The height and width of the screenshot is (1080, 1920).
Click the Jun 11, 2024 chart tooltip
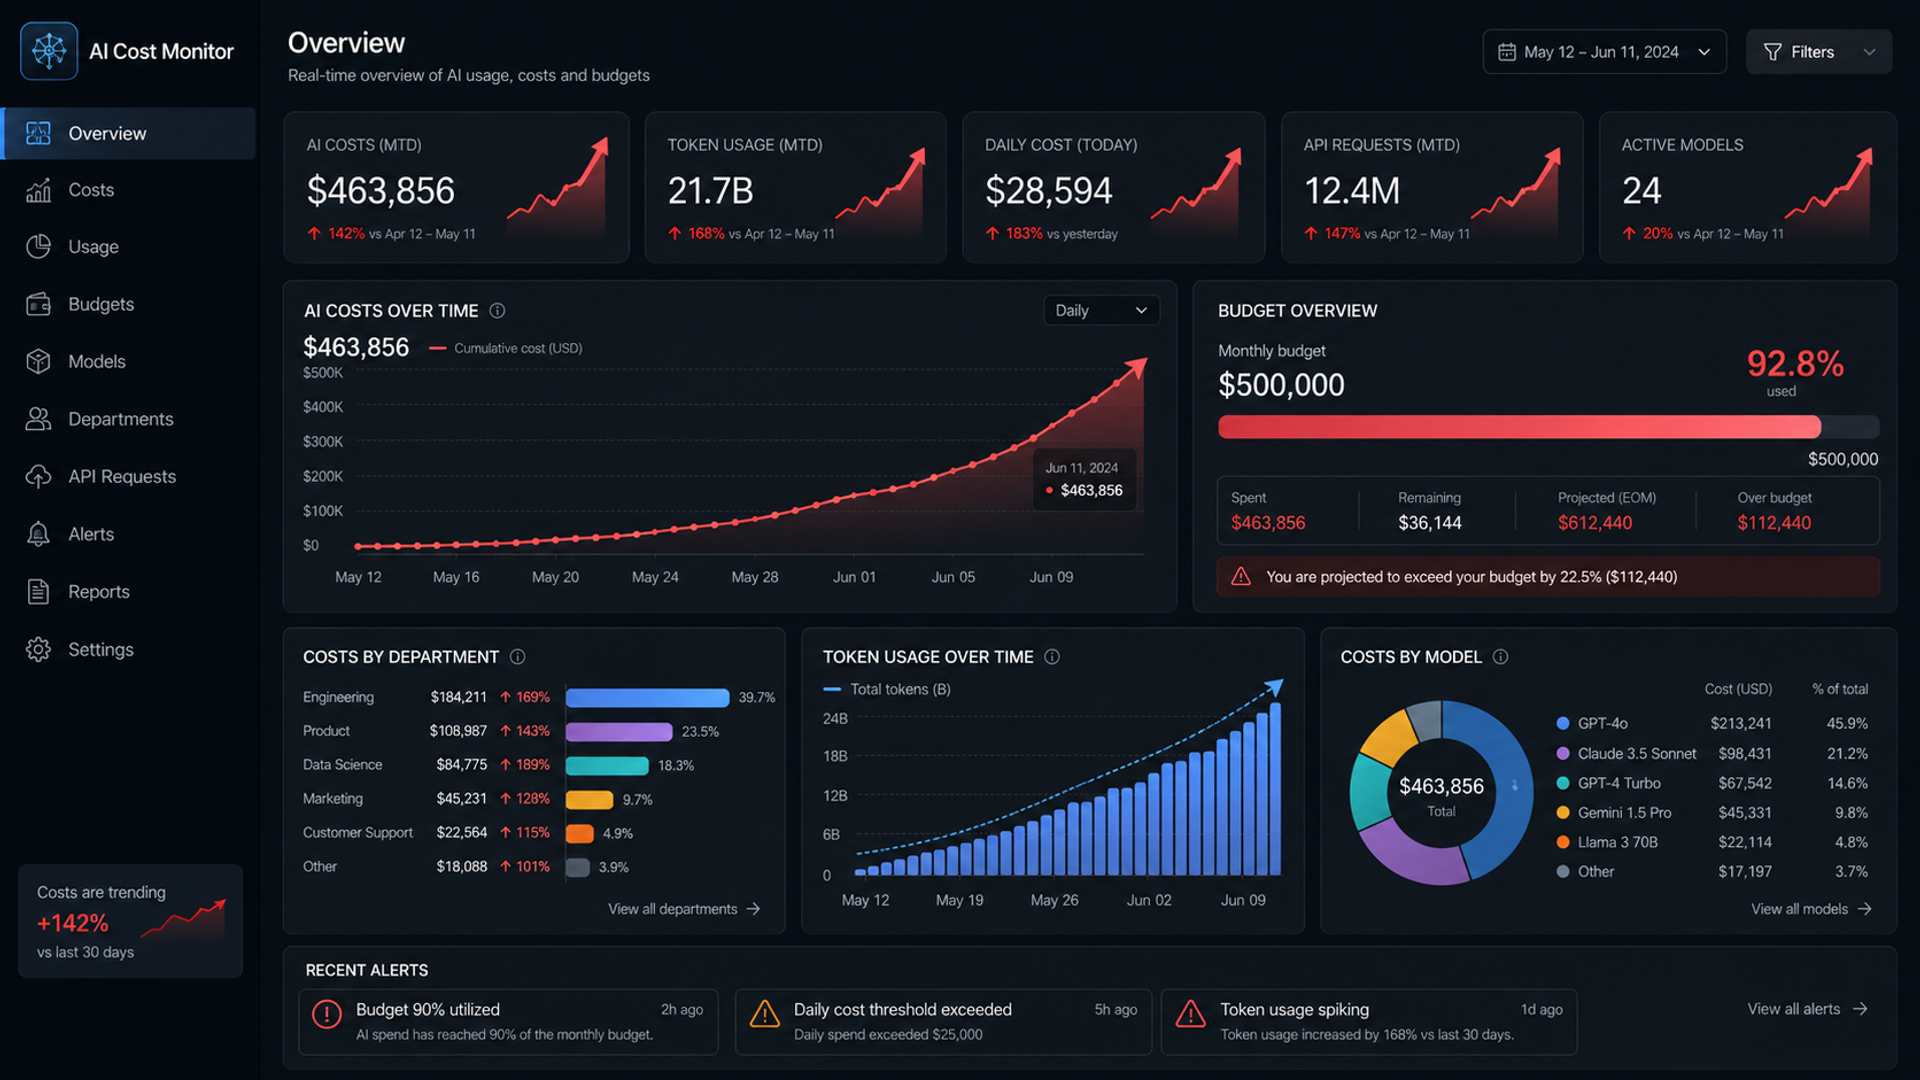coord(1084,479)
